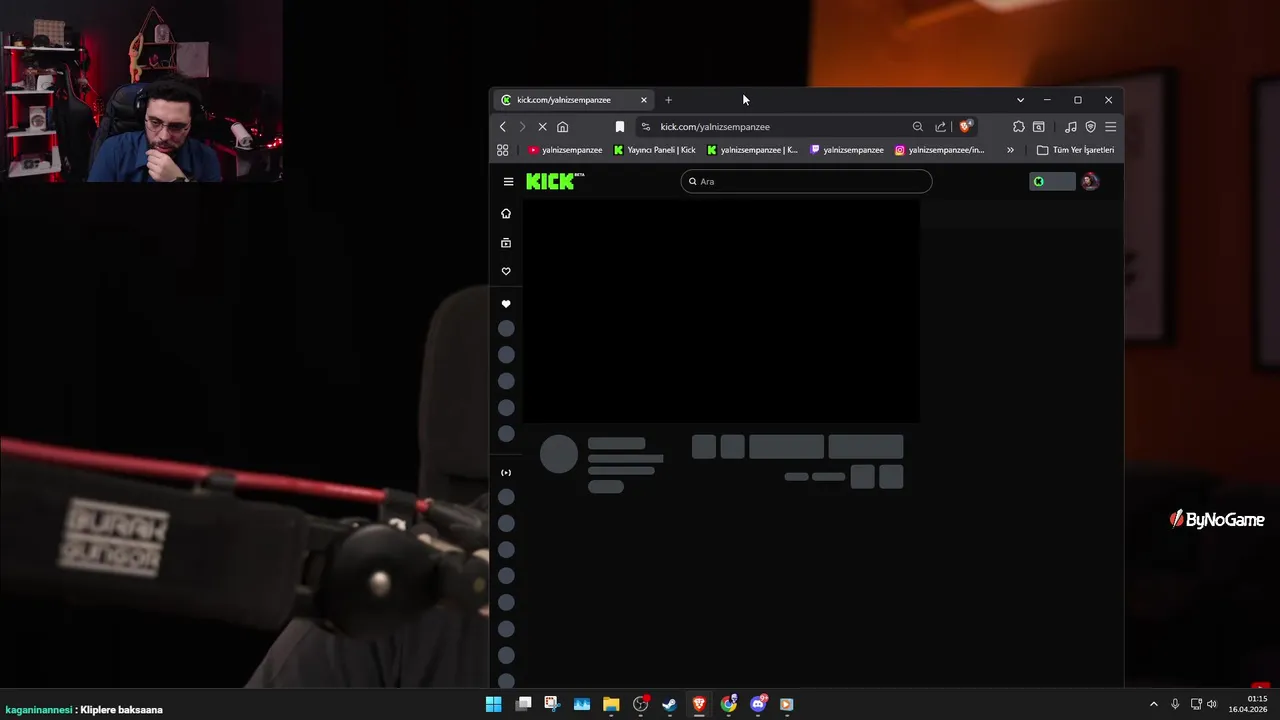
Task: Open Steam from the taskbar
Action: point(670,704)
